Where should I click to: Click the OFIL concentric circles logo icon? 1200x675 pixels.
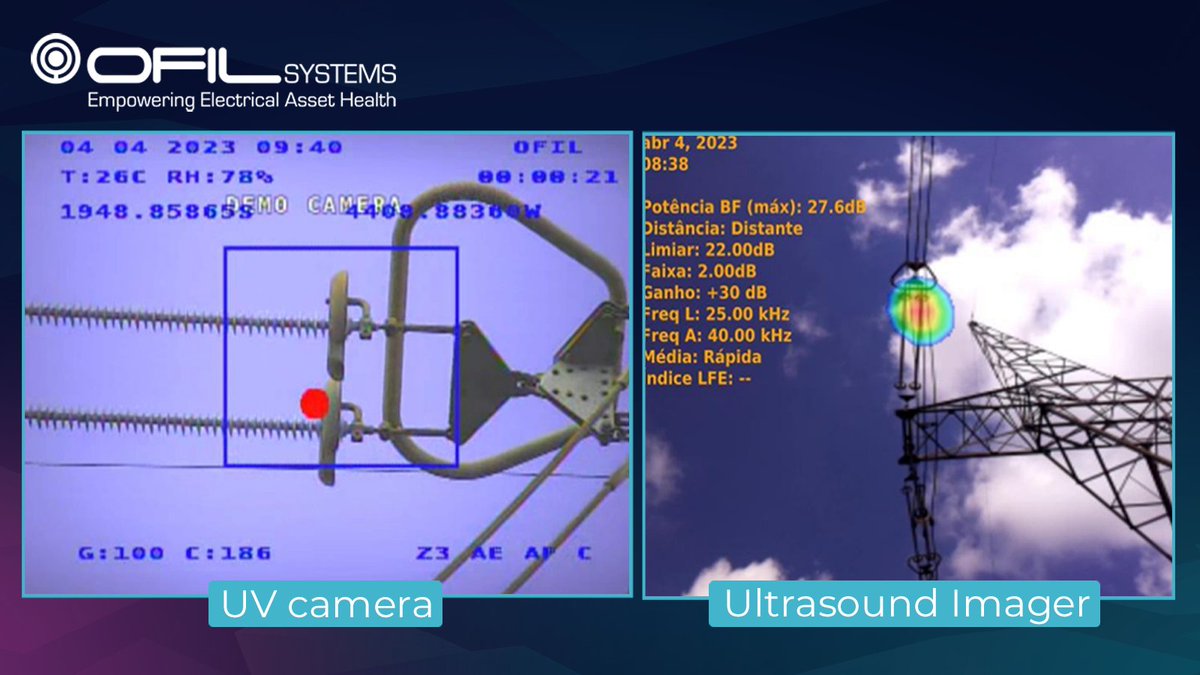[x=55, y=60]
